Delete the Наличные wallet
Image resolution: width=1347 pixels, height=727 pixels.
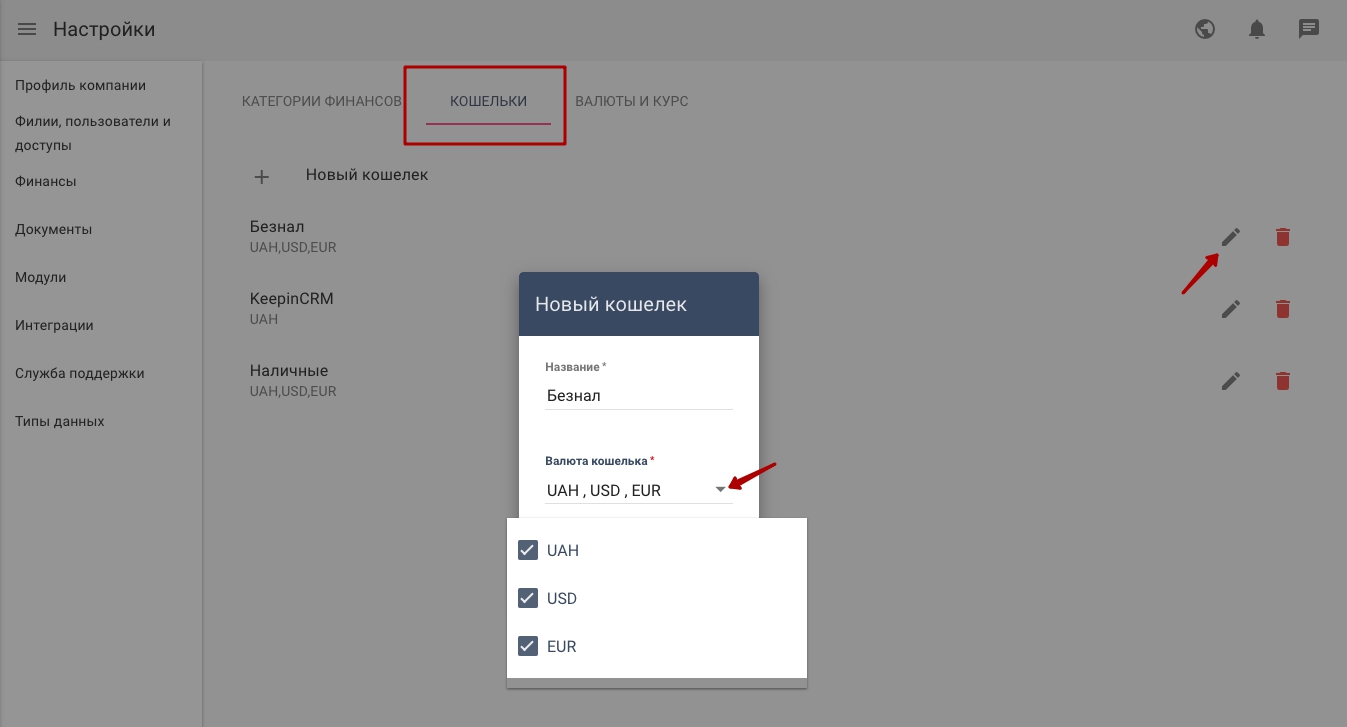tap(1283, 381)
